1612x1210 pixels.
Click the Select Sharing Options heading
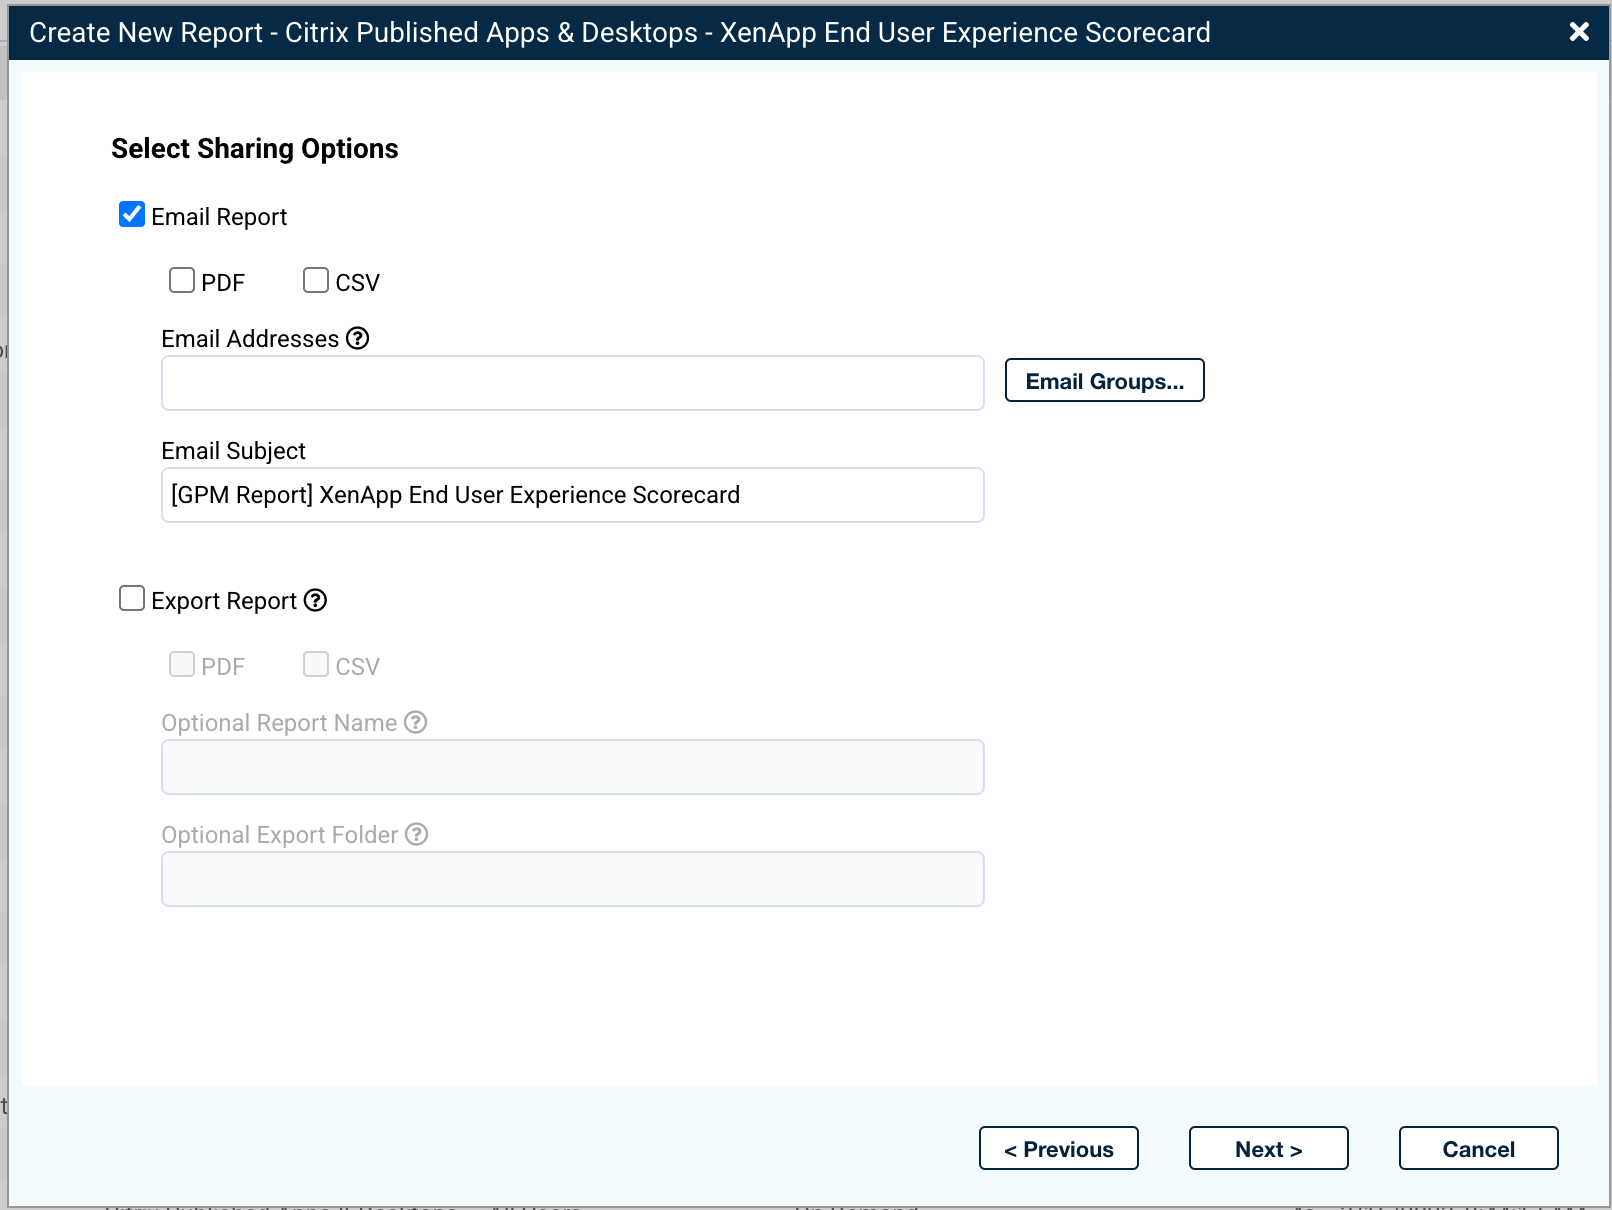coord(255,149)
